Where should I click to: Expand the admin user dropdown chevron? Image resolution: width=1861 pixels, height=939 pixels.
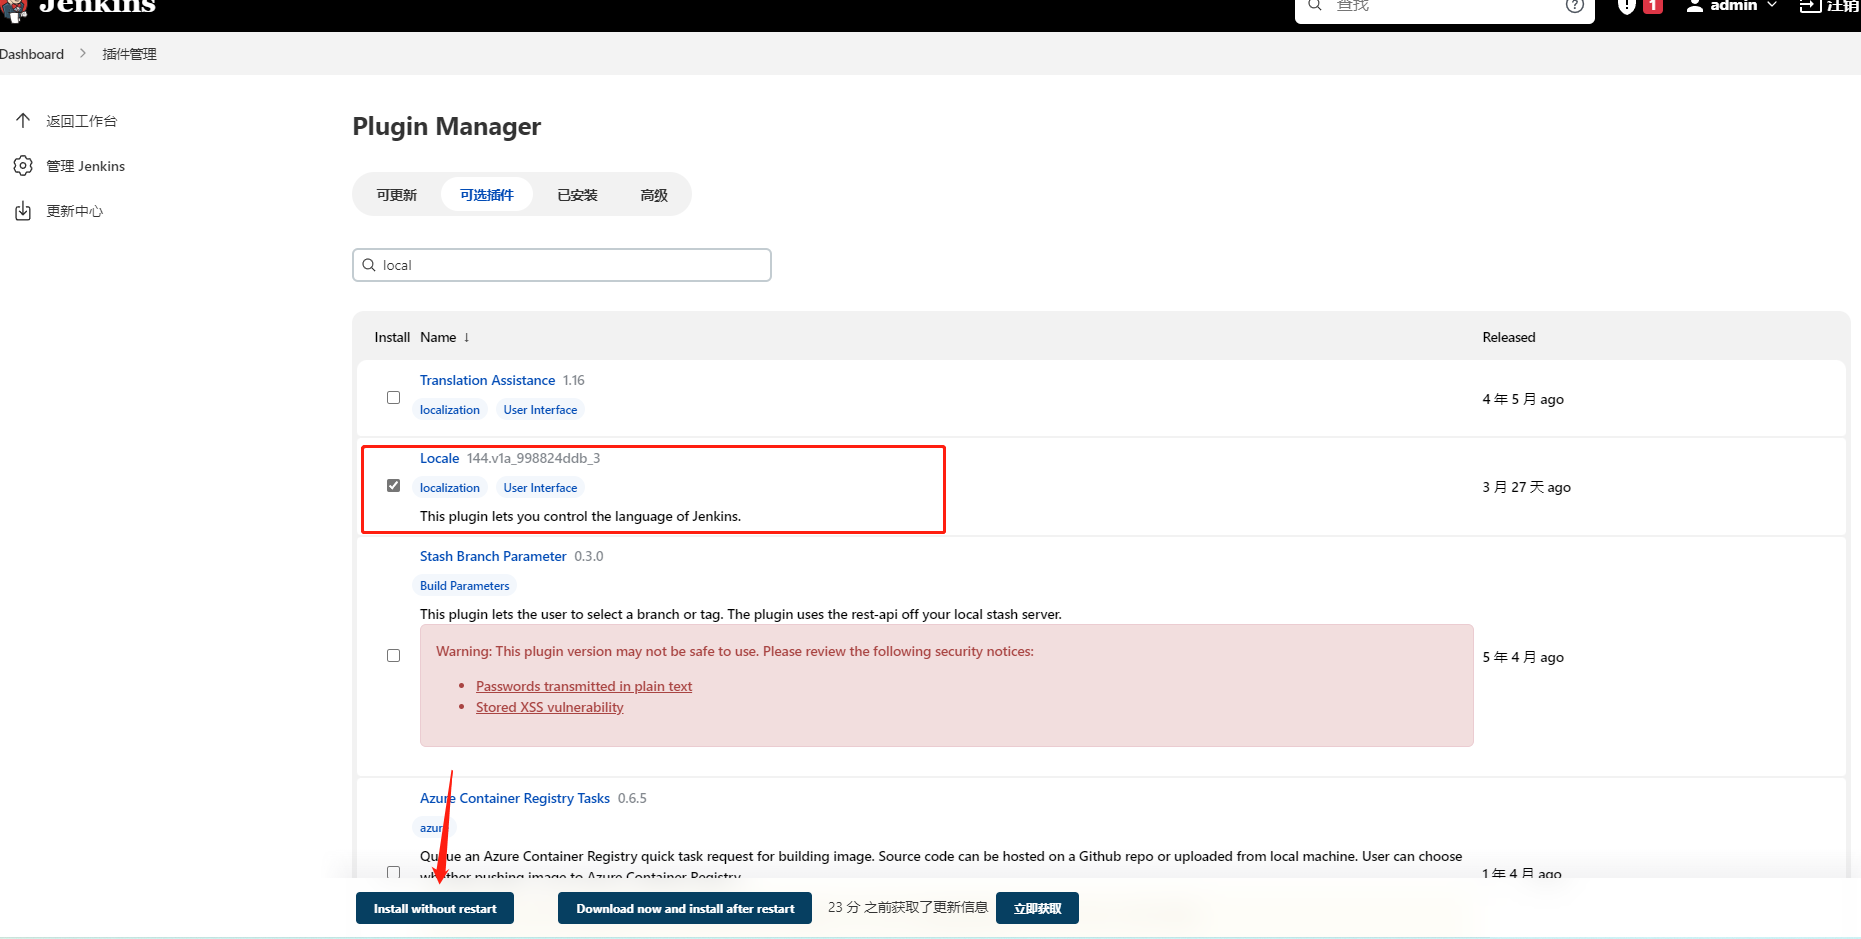tap(1772, 5)
